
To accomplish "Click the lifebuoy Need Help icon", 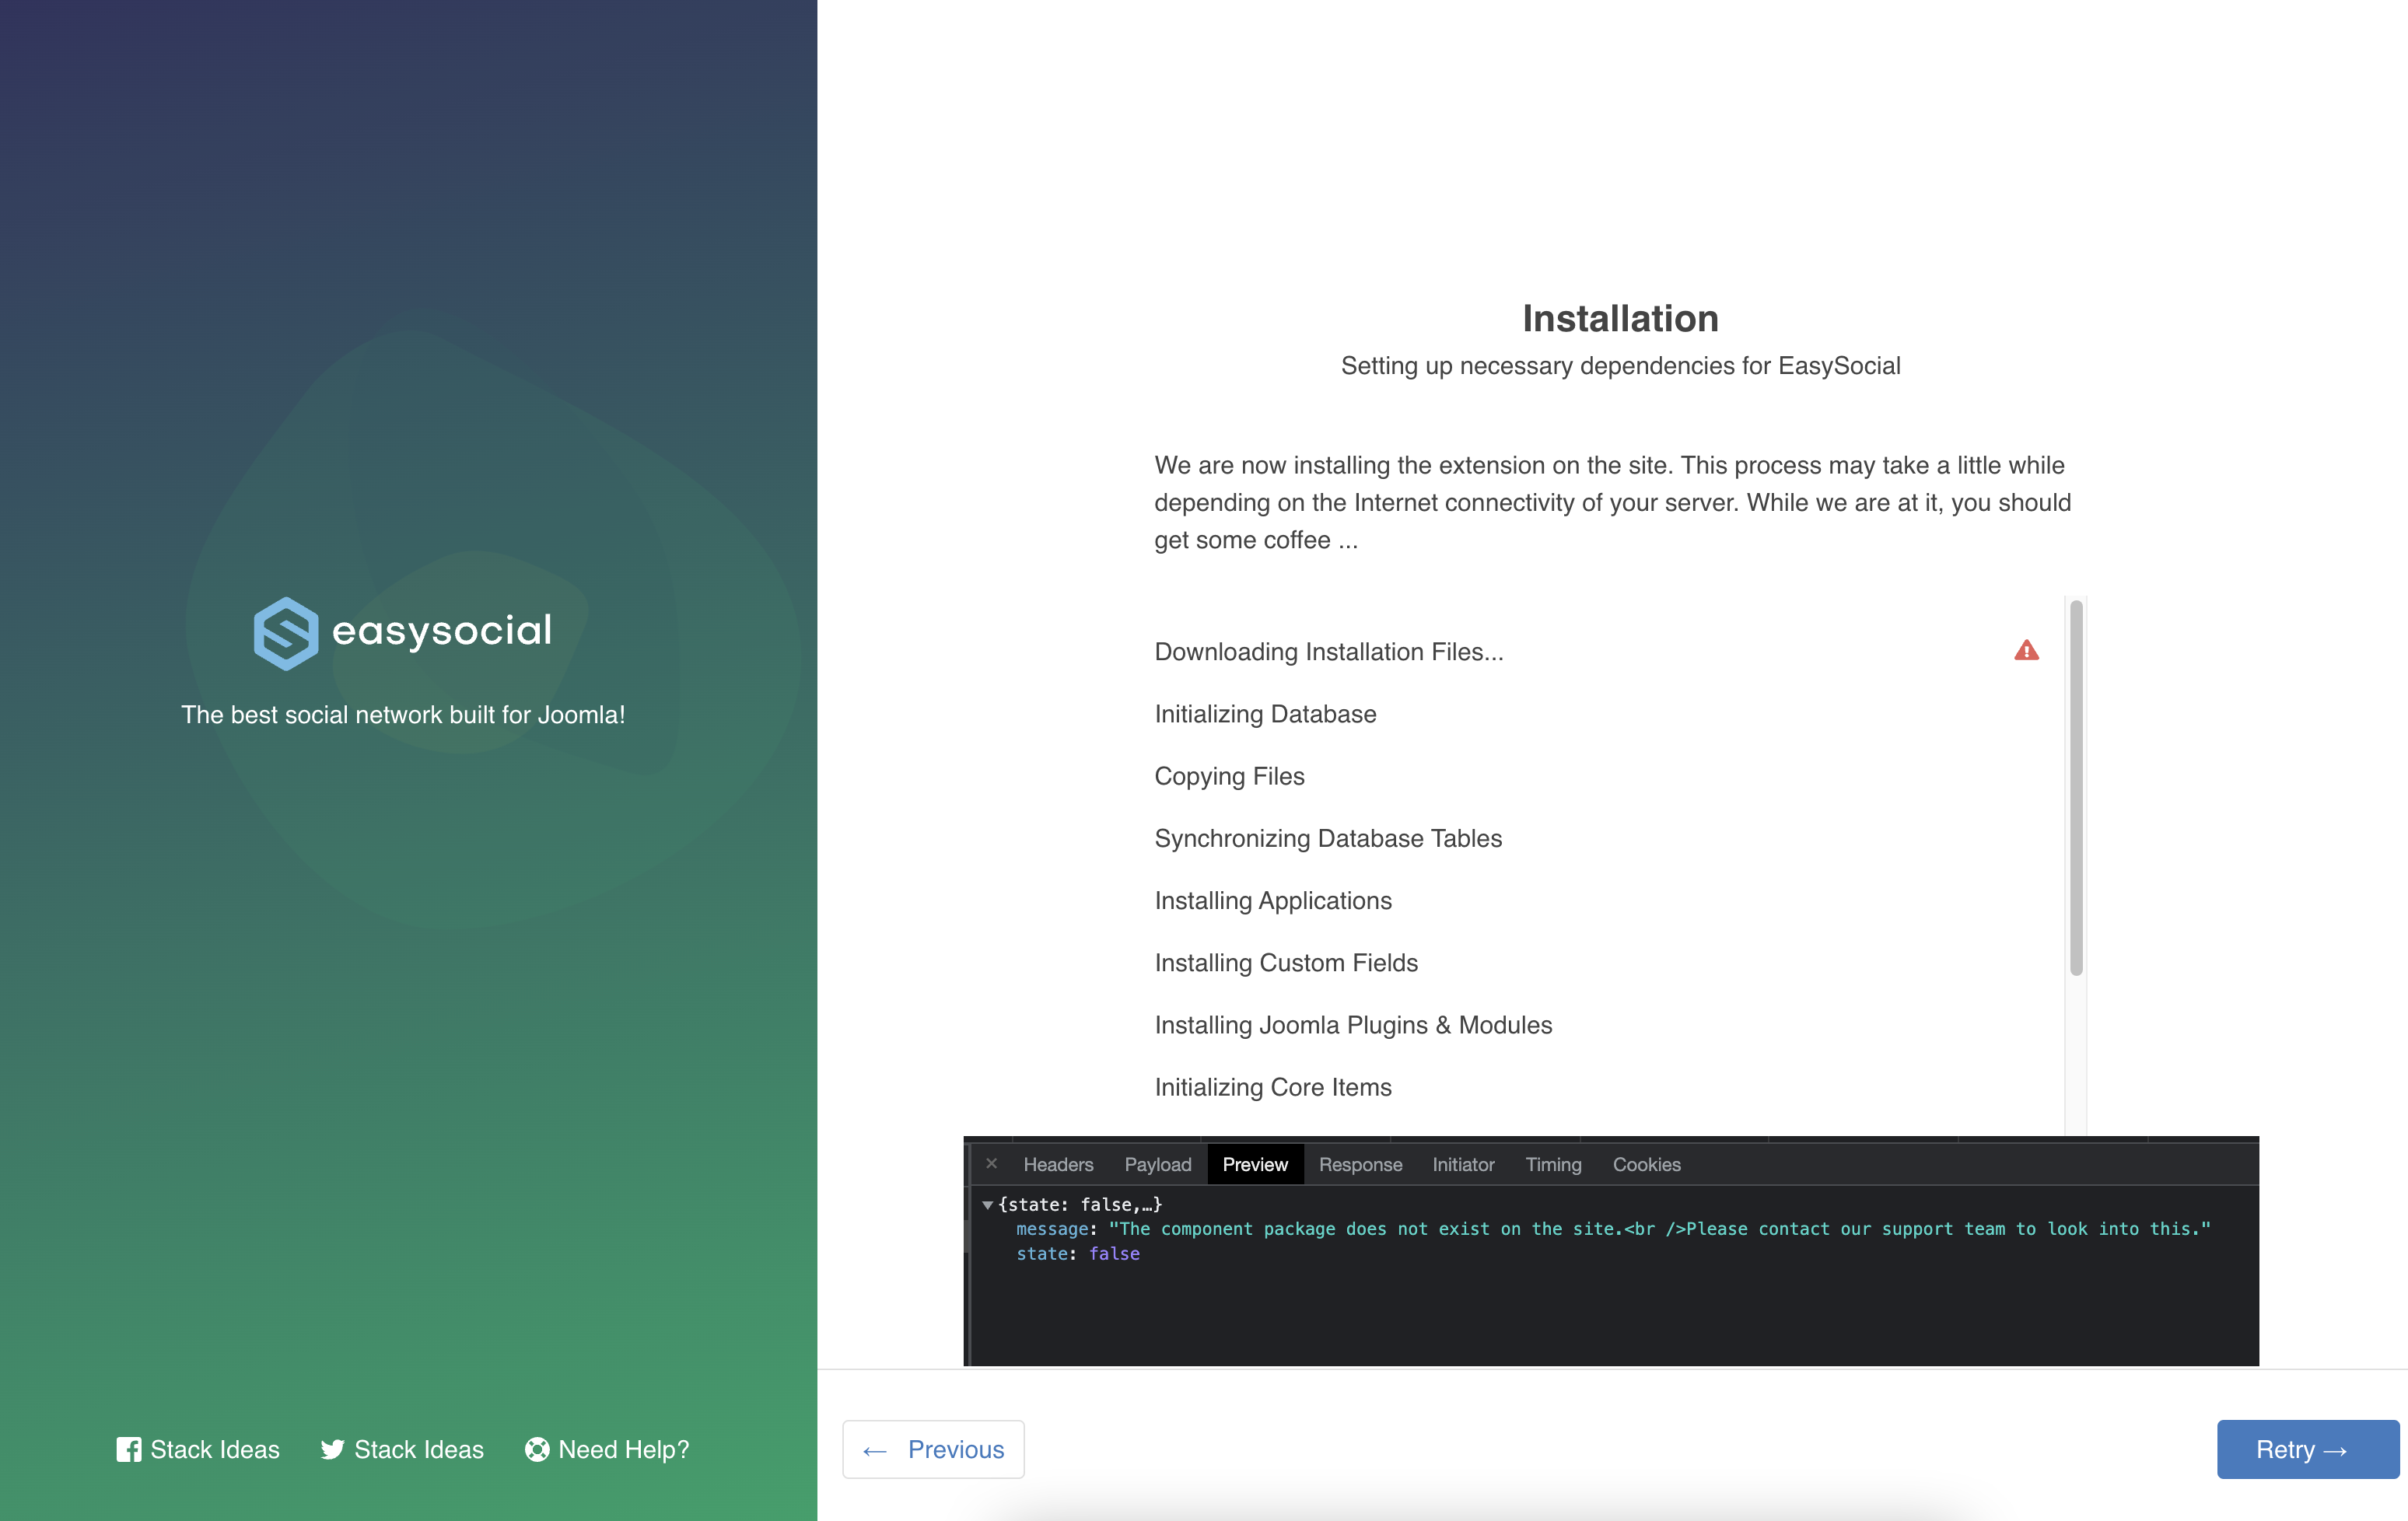I will pos(537,1449).
